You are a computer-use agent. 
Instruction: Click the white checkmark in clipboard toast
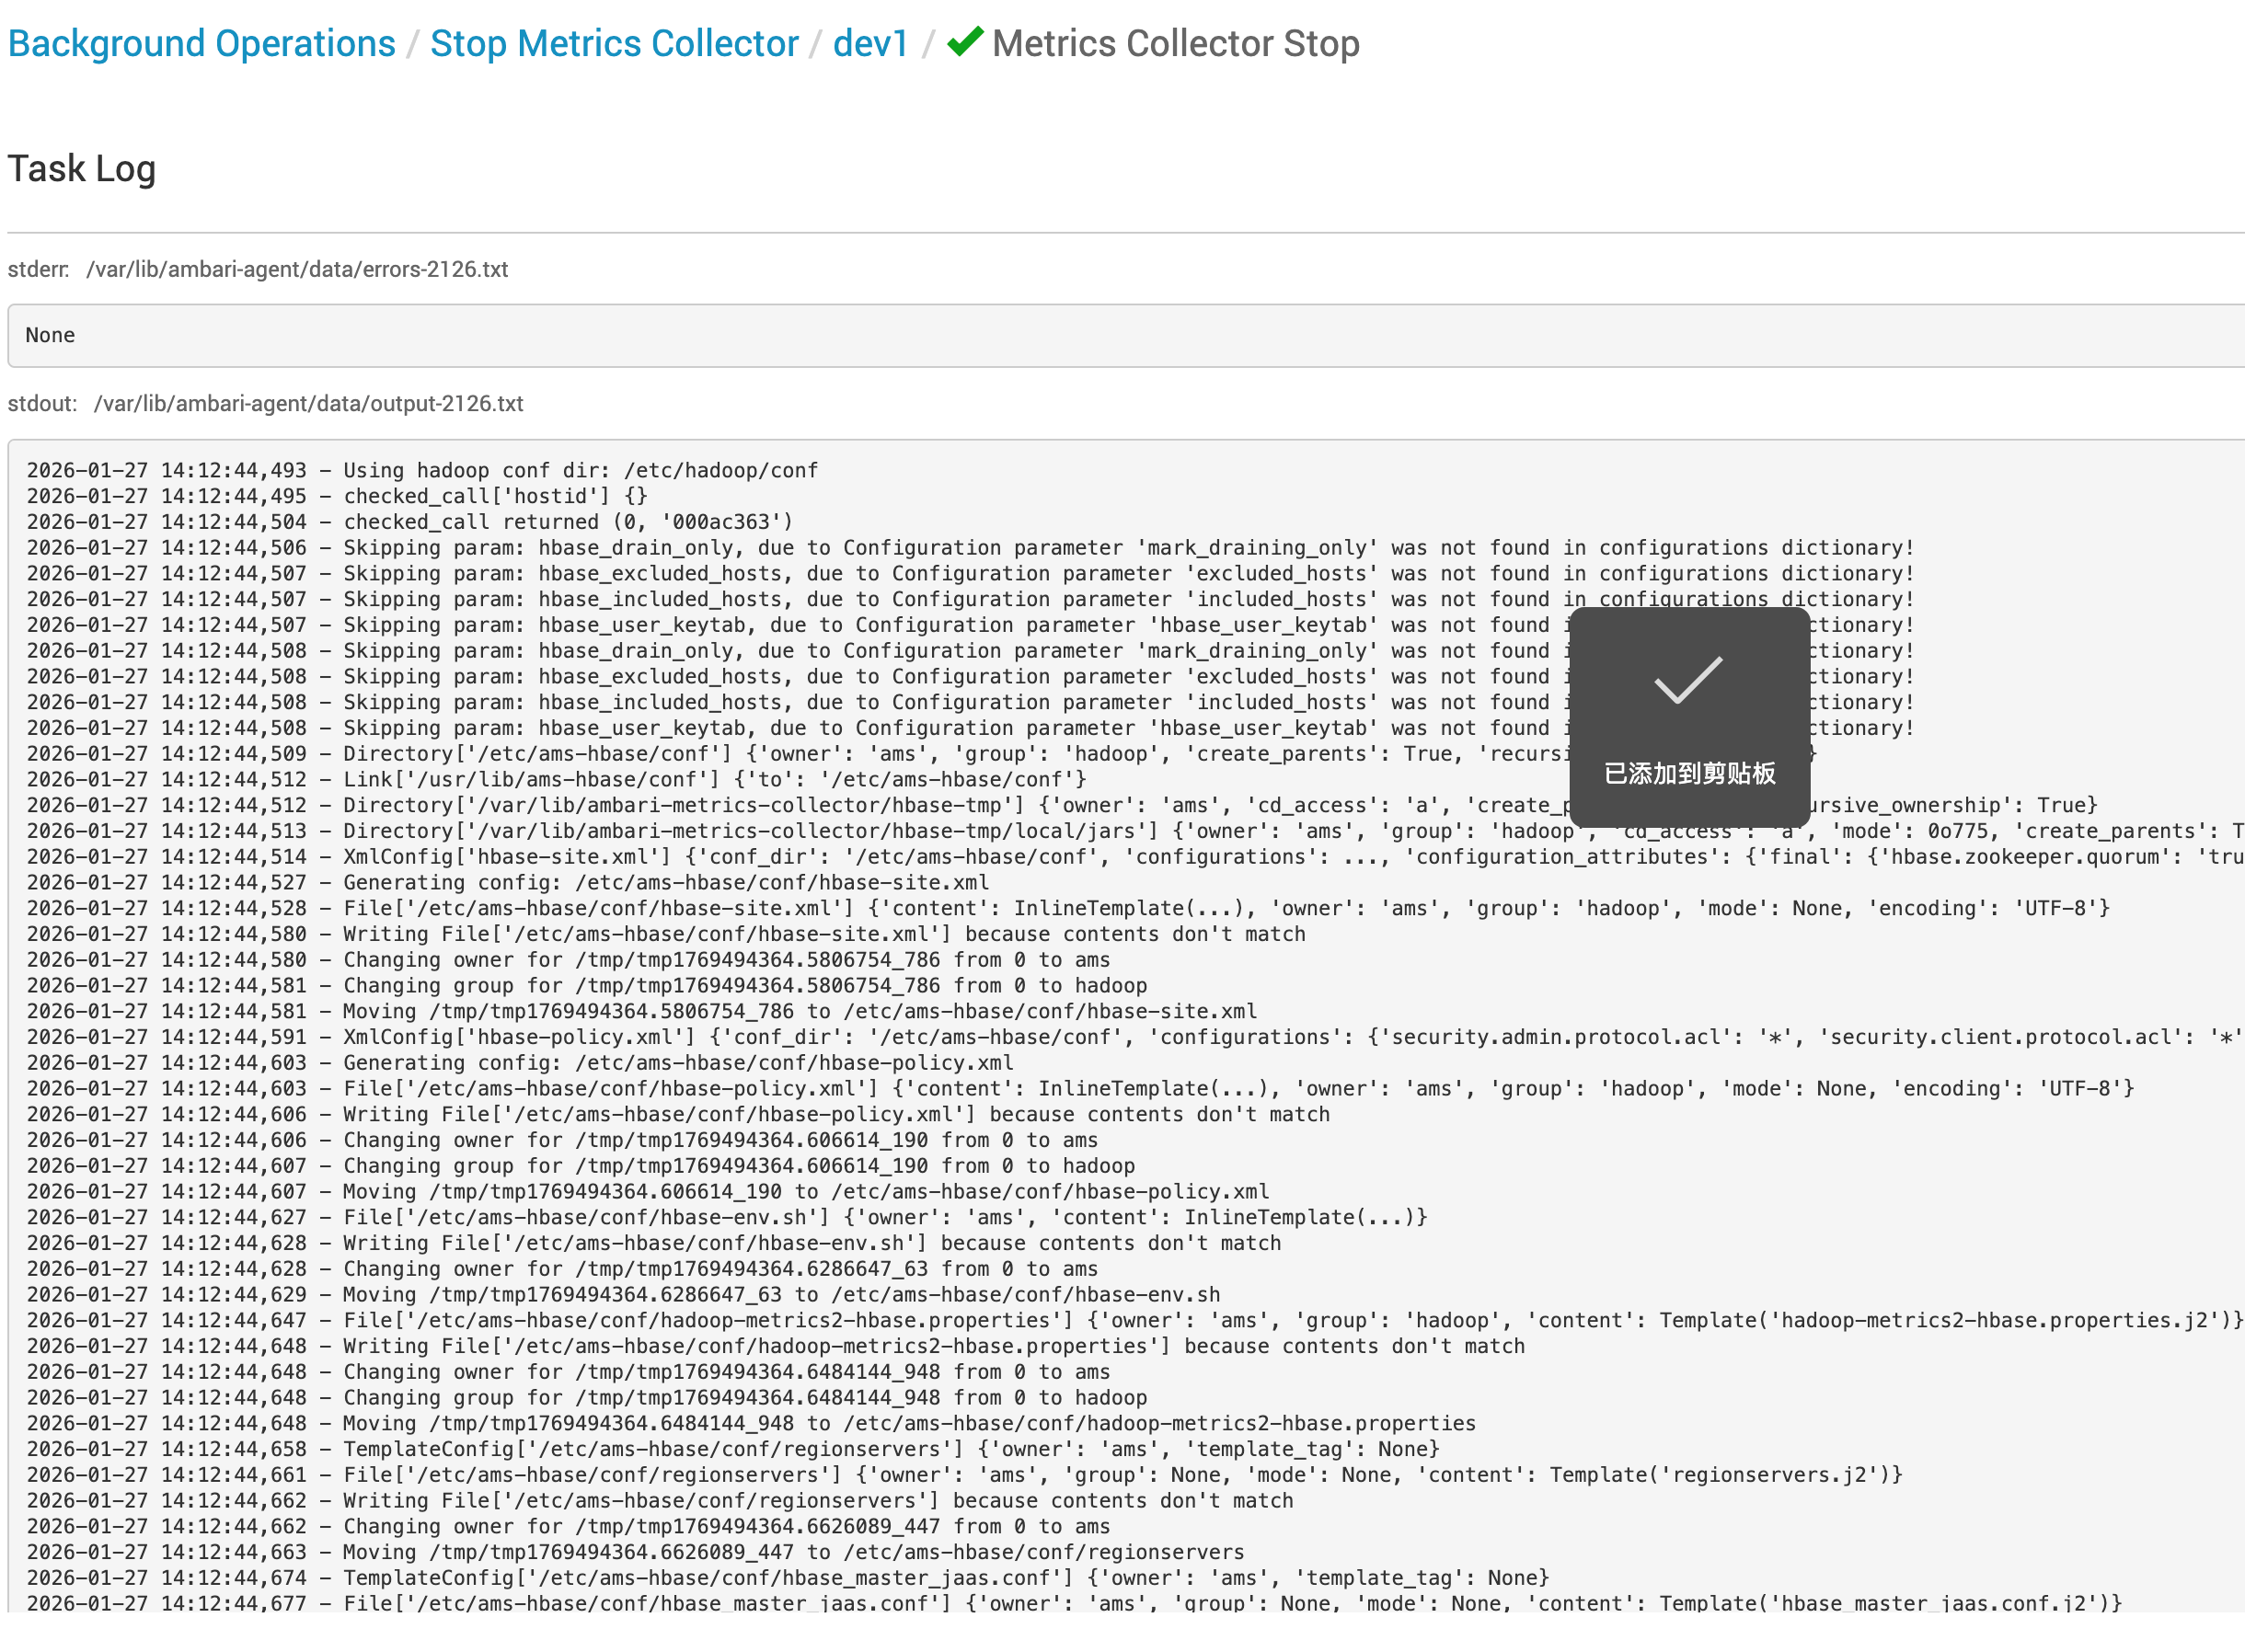click(x=1688, y=680)
